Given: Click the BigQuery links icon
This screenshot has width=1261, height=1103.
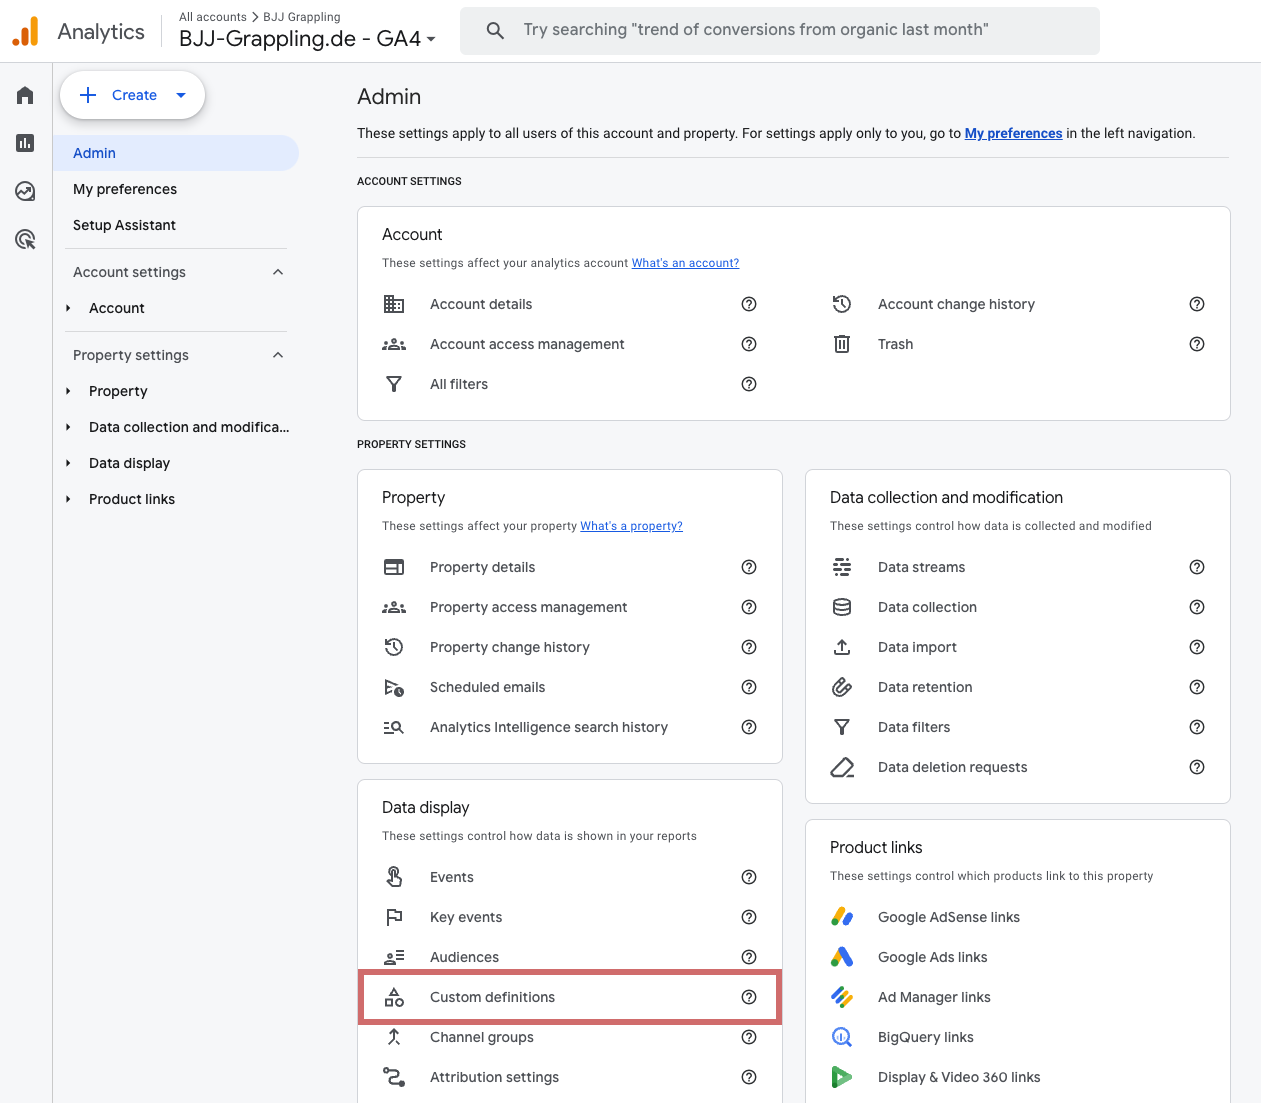Looking at the screenshot, I should 842,1037.
